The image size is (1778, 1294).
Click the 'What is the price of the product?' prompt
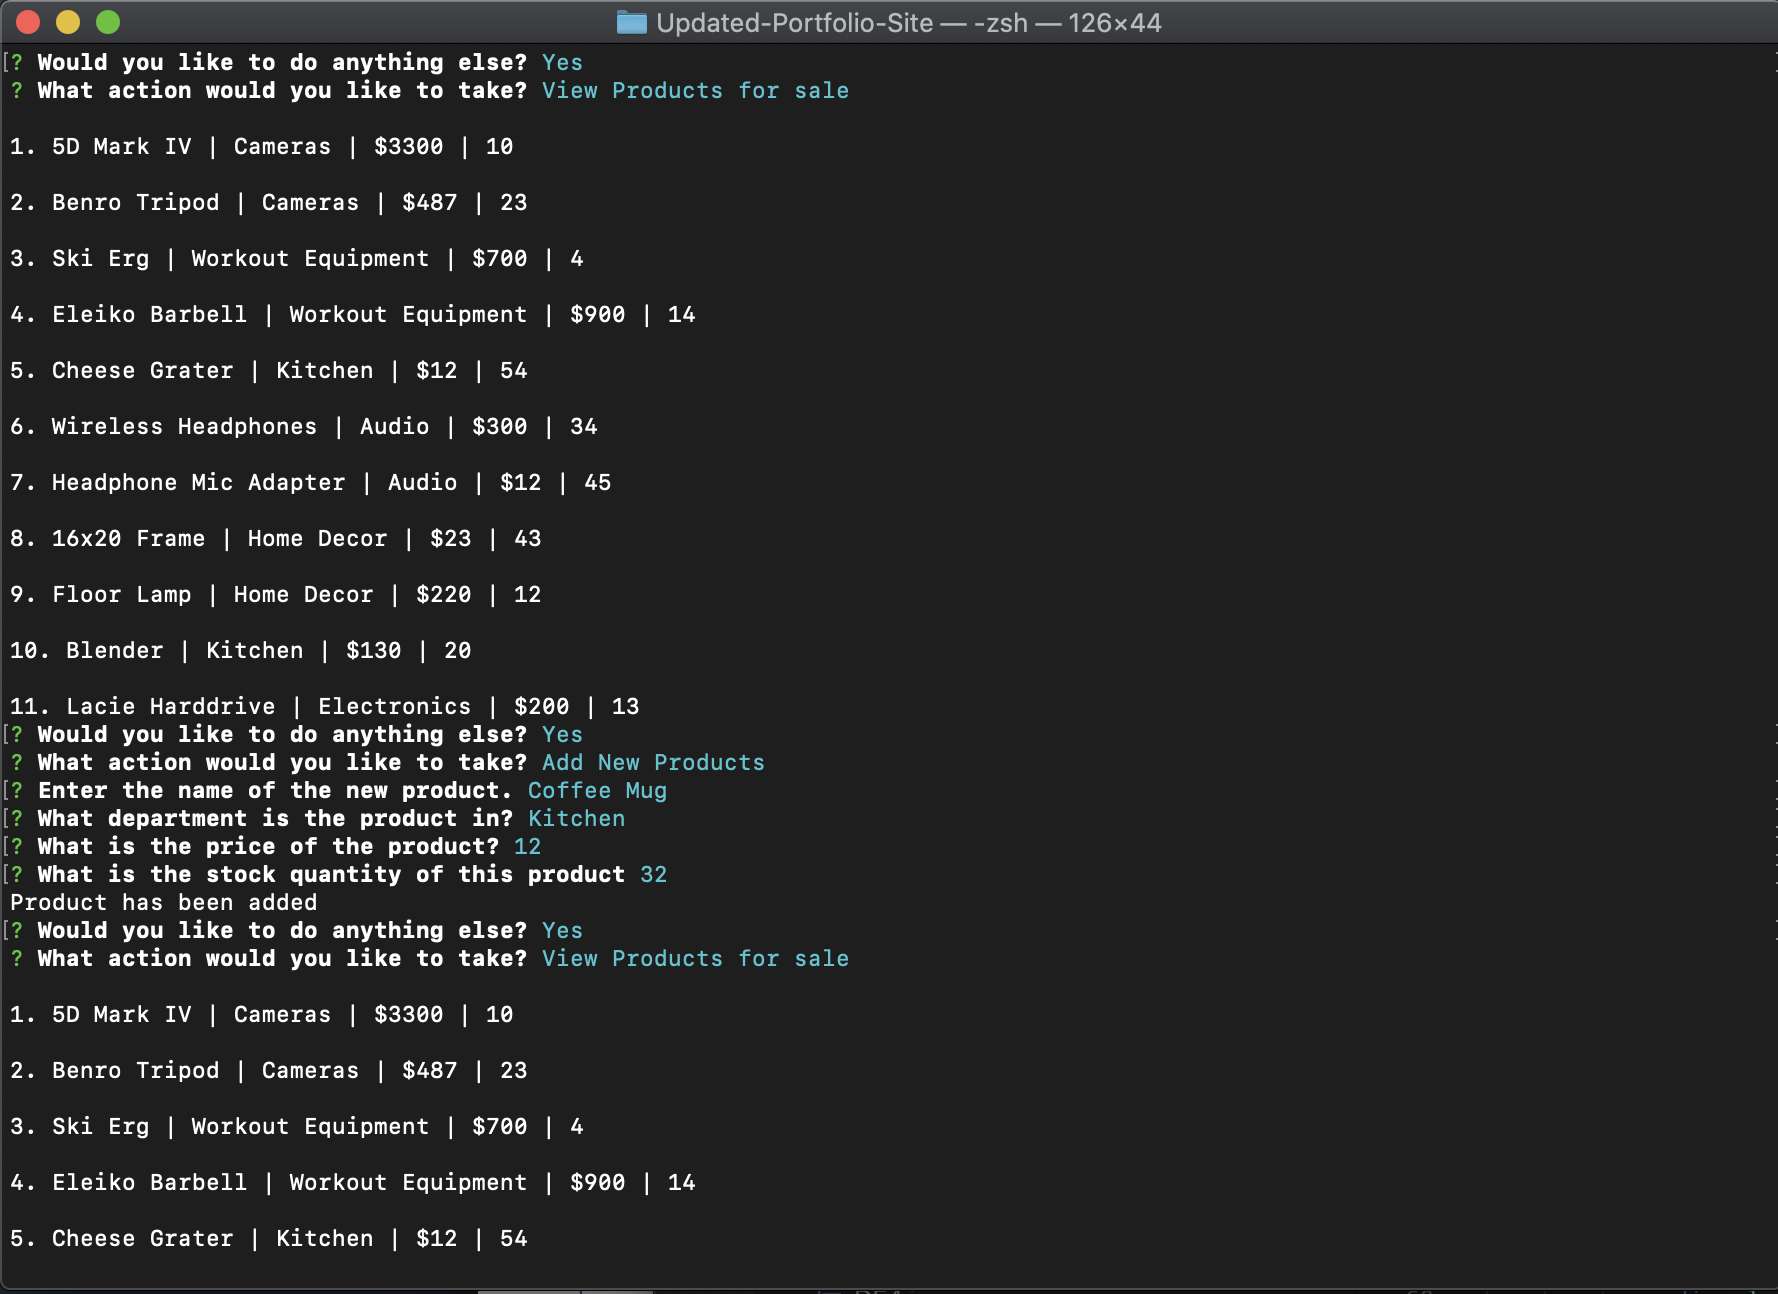click(x=268, y=846)
